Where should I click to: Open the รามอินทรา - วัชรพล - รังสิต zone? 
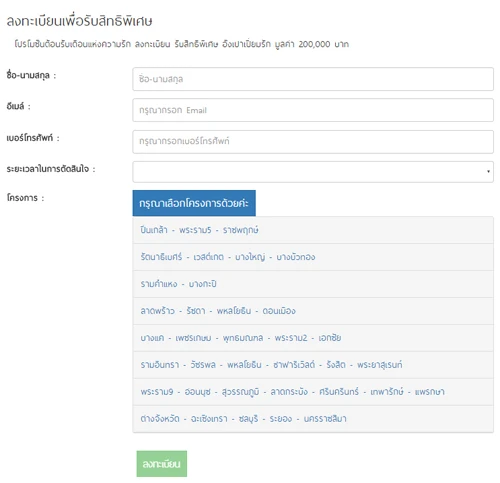click(313, 365)
